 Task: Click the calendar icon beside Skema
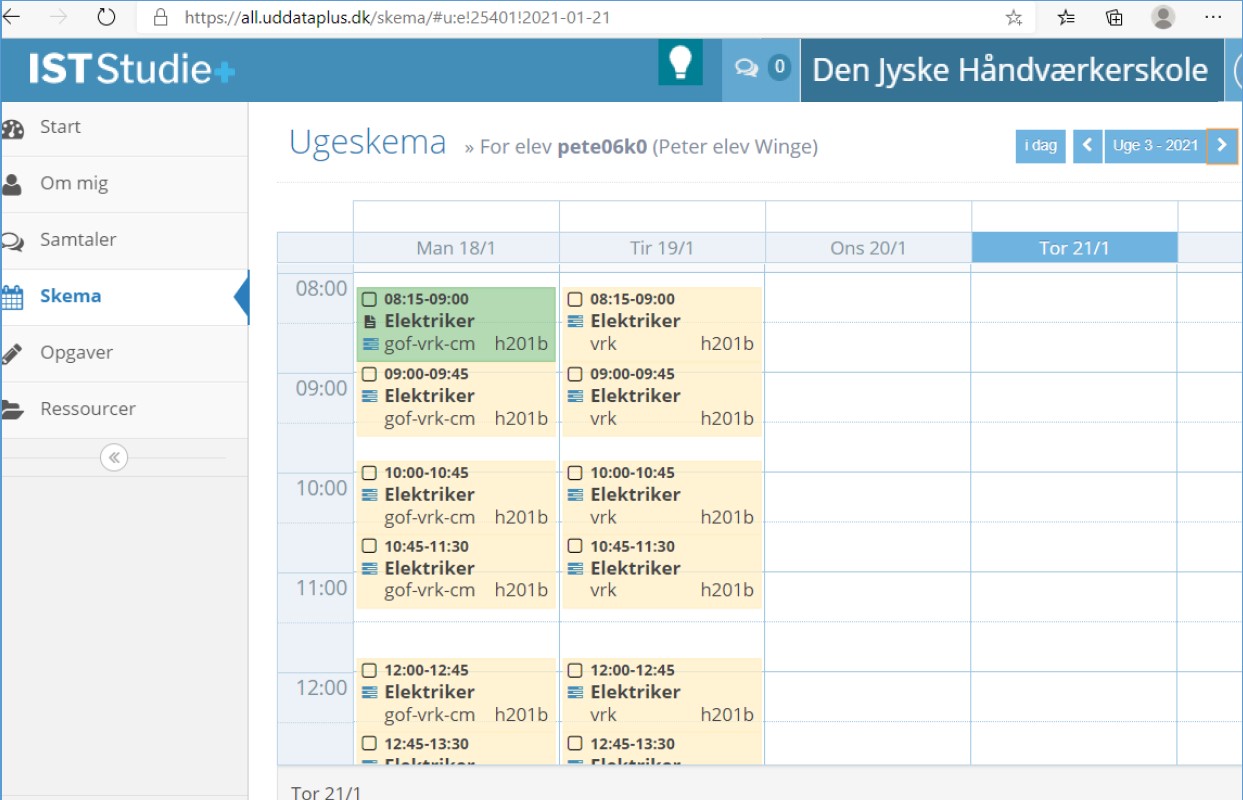[12, 297]
